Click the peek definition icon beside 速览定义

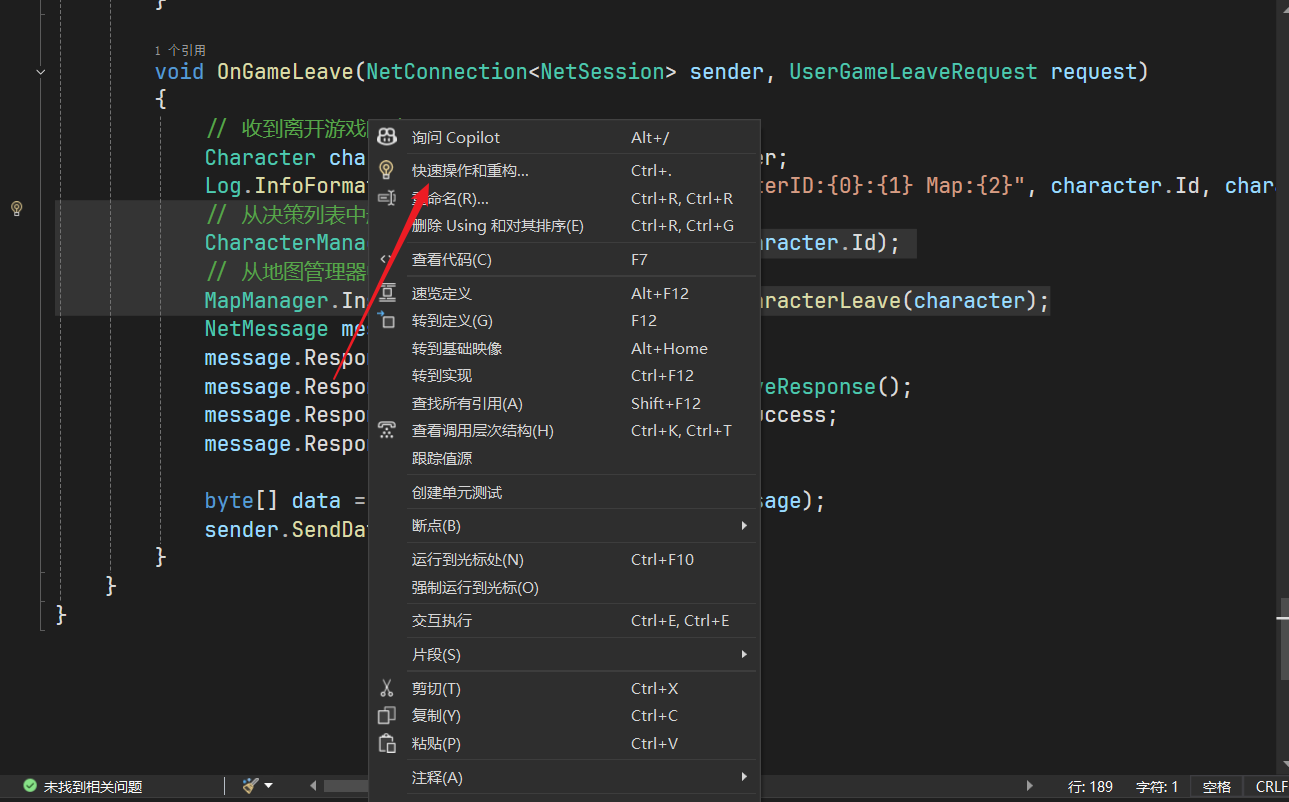[387, 293]
